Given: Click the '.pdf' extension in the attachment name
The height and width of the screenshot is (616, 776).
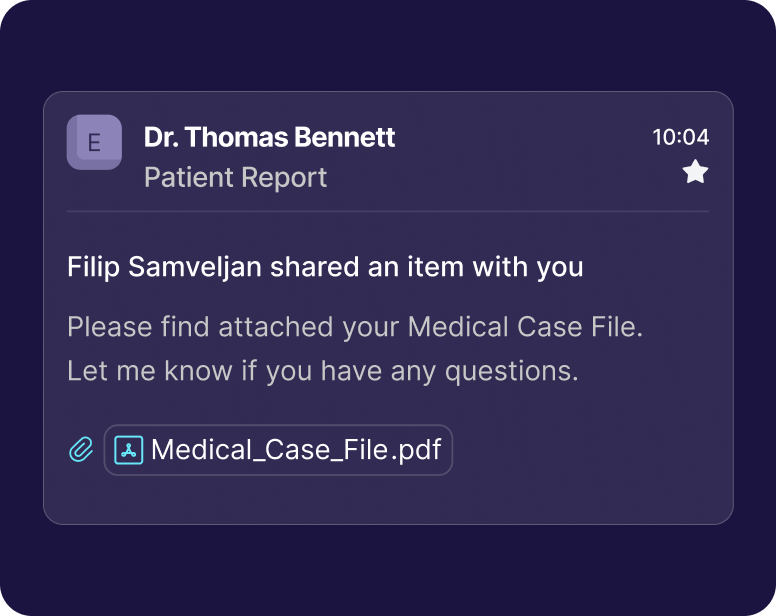Looking at the screenshot, I should point(417,450).
